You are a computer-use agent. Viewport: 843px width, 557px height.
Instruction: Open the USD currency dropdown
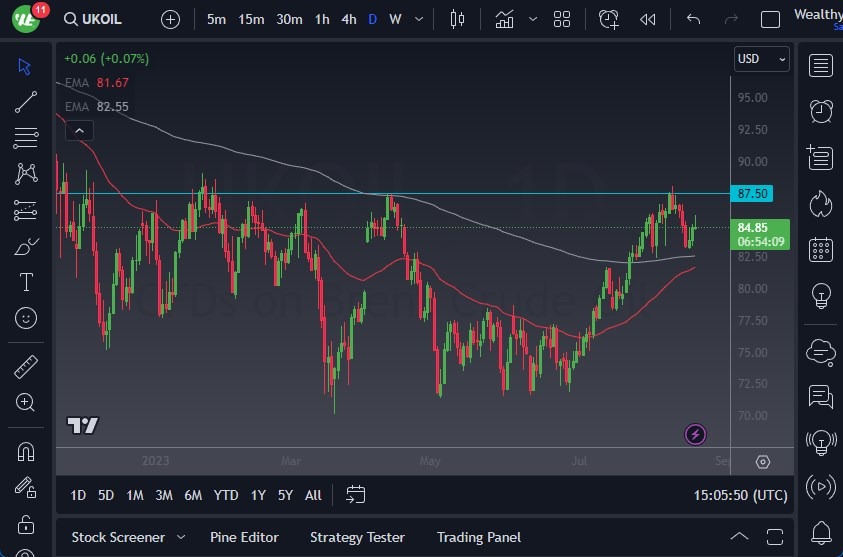point(761,59)
